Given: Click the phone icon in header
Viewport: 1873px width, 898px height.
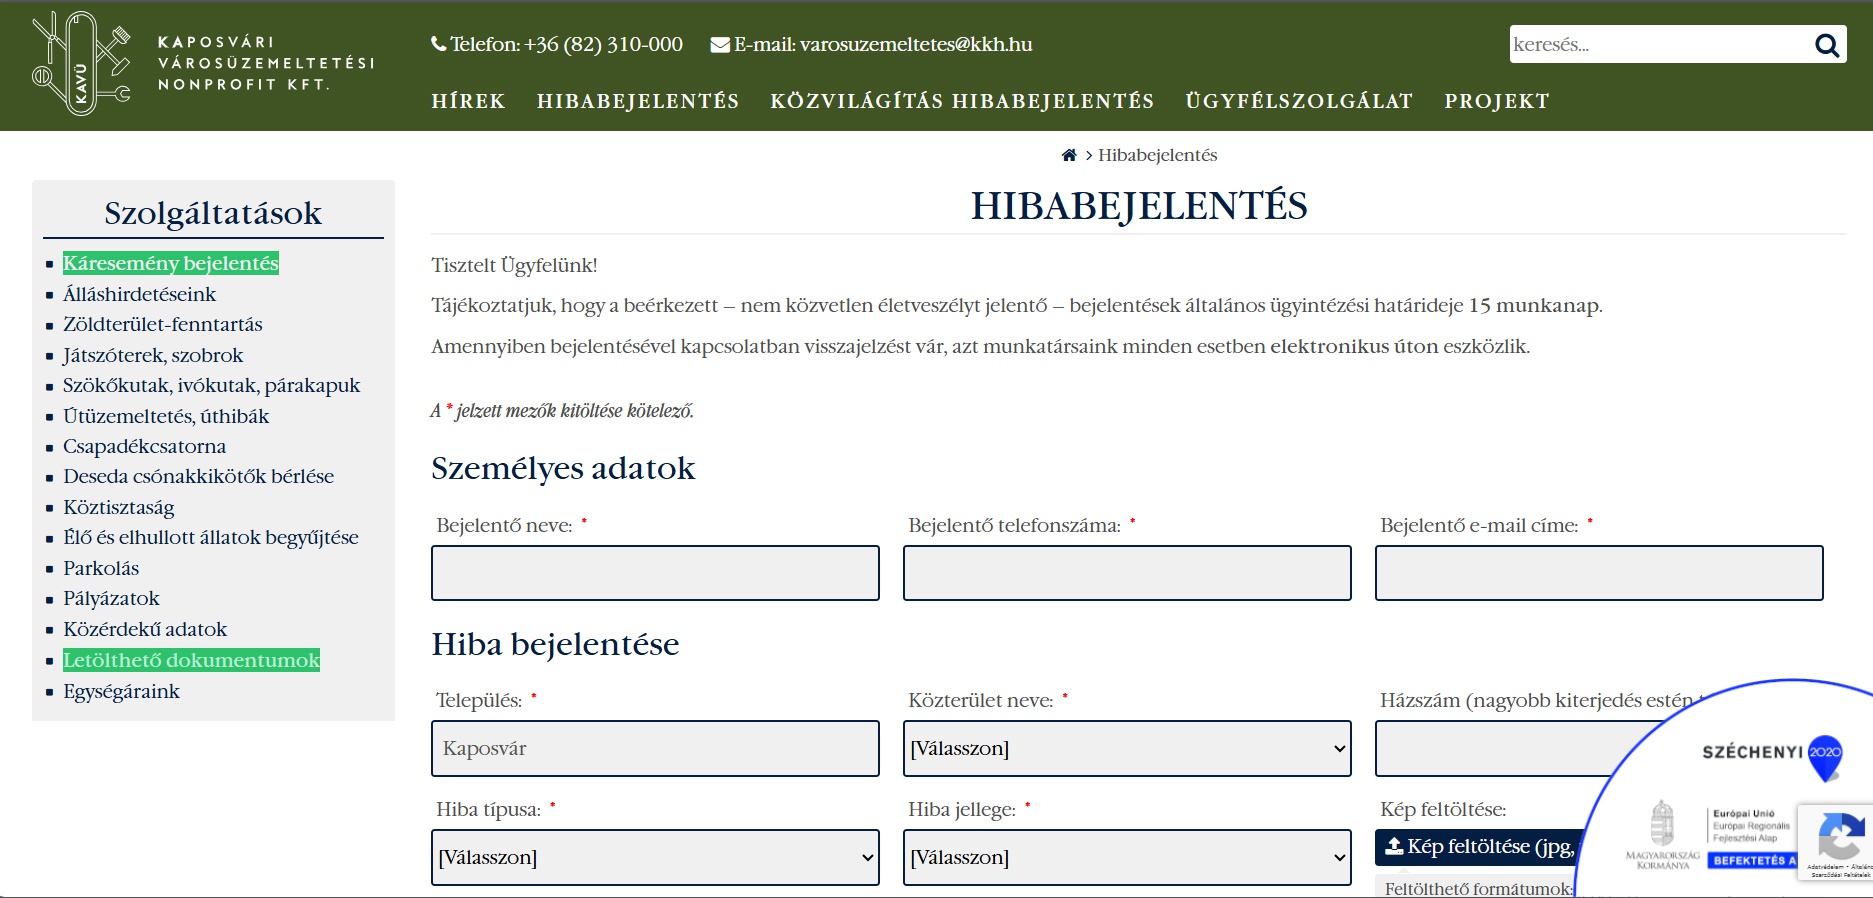Looking at the screenshot, I should click(x=438, y=44).
